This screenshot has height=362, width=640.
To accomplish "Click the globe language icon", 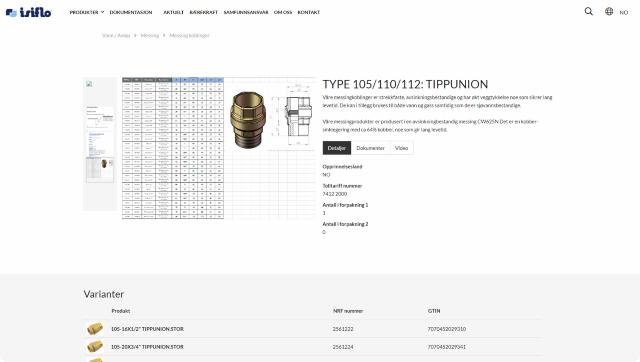I will [609, 11].
